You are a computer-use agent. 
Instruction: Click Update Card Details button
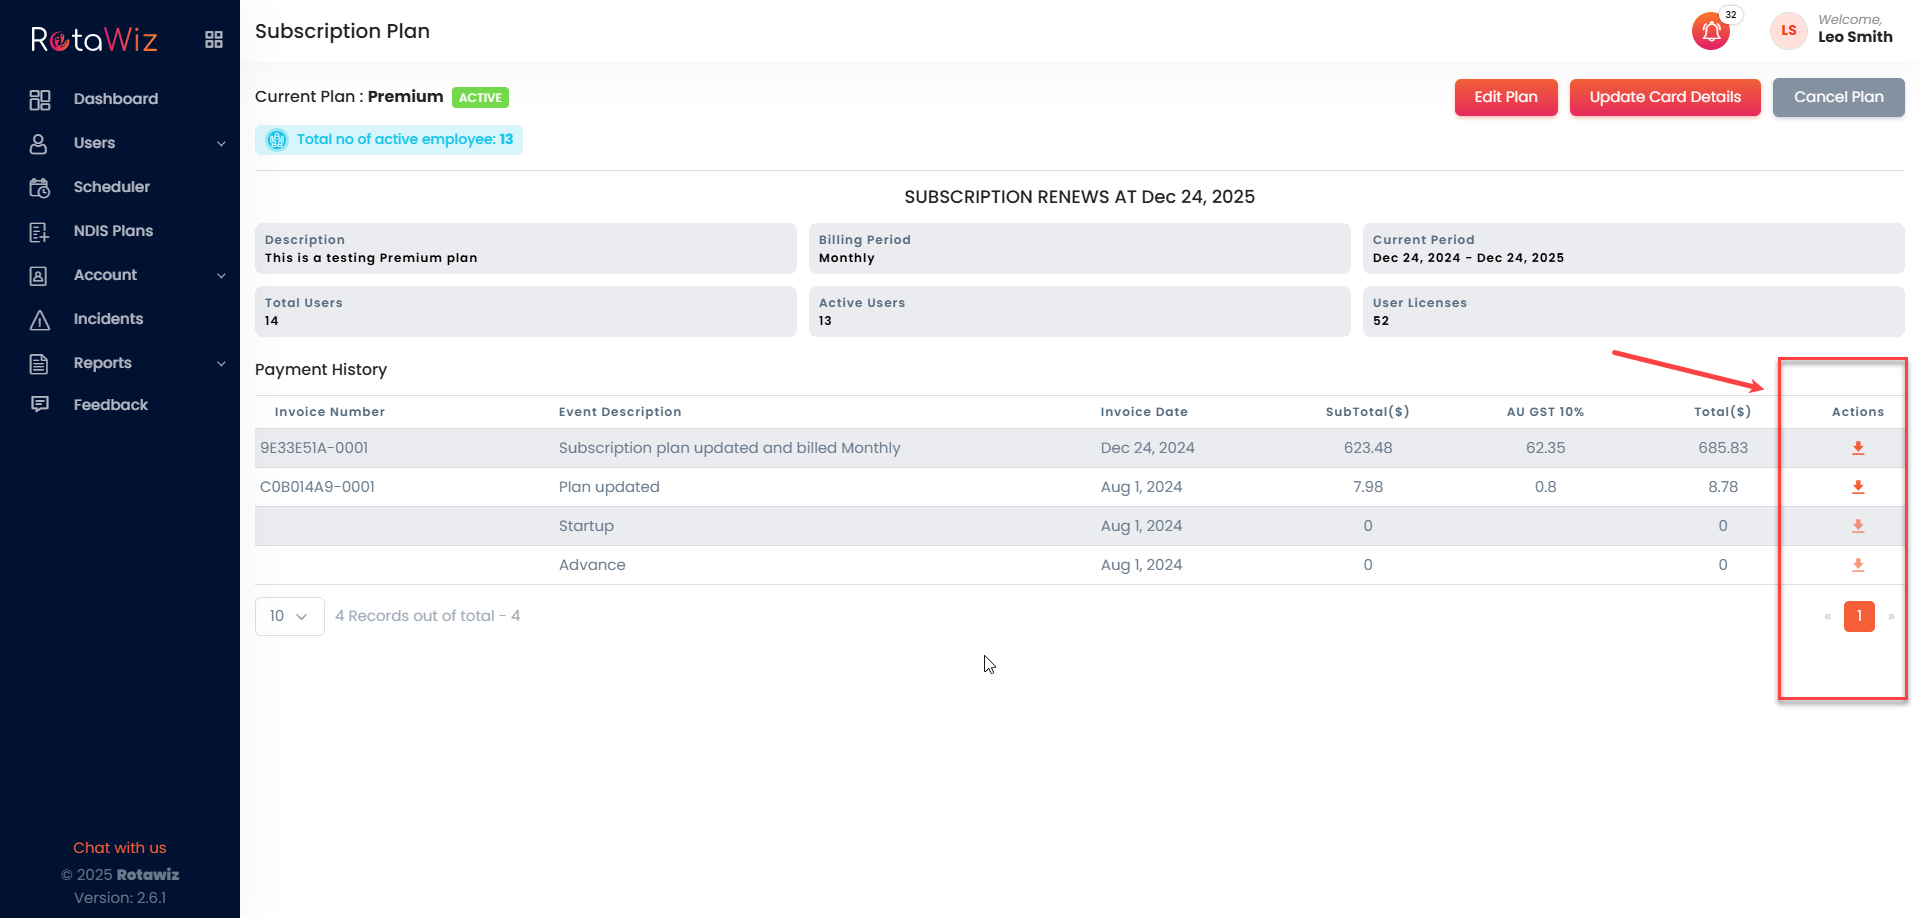point(1664,97)
